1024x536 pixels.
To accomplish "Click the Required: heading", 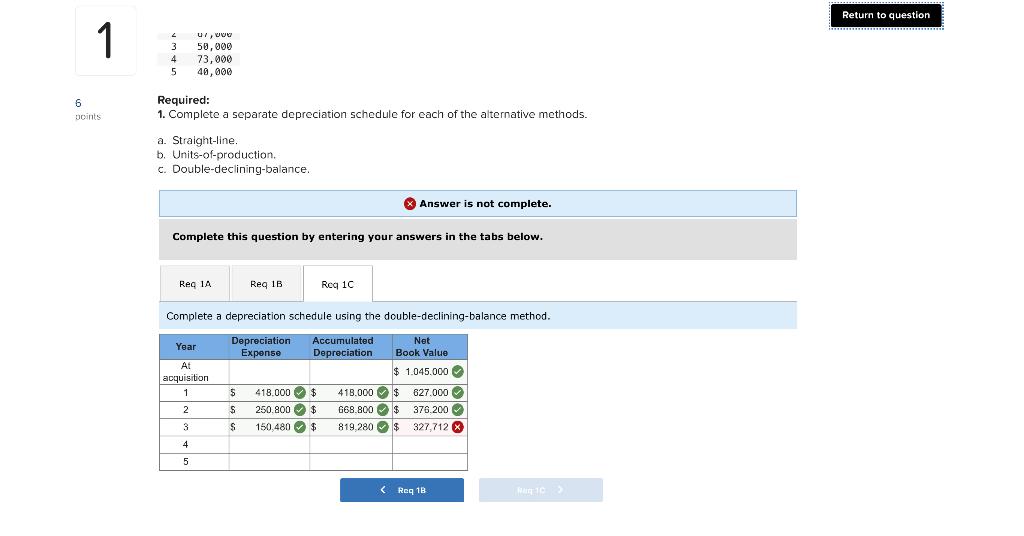I will click(x=184, y=100).
